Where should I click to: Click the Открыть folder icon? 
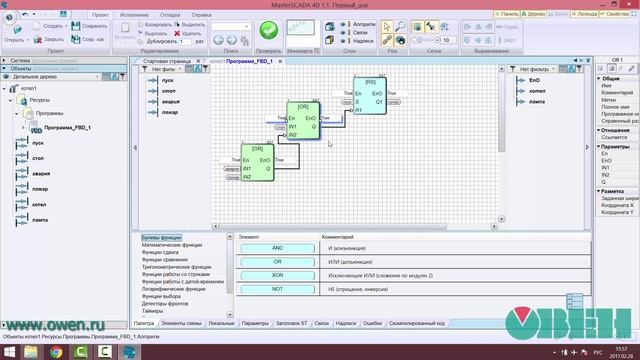coord(17,29)
